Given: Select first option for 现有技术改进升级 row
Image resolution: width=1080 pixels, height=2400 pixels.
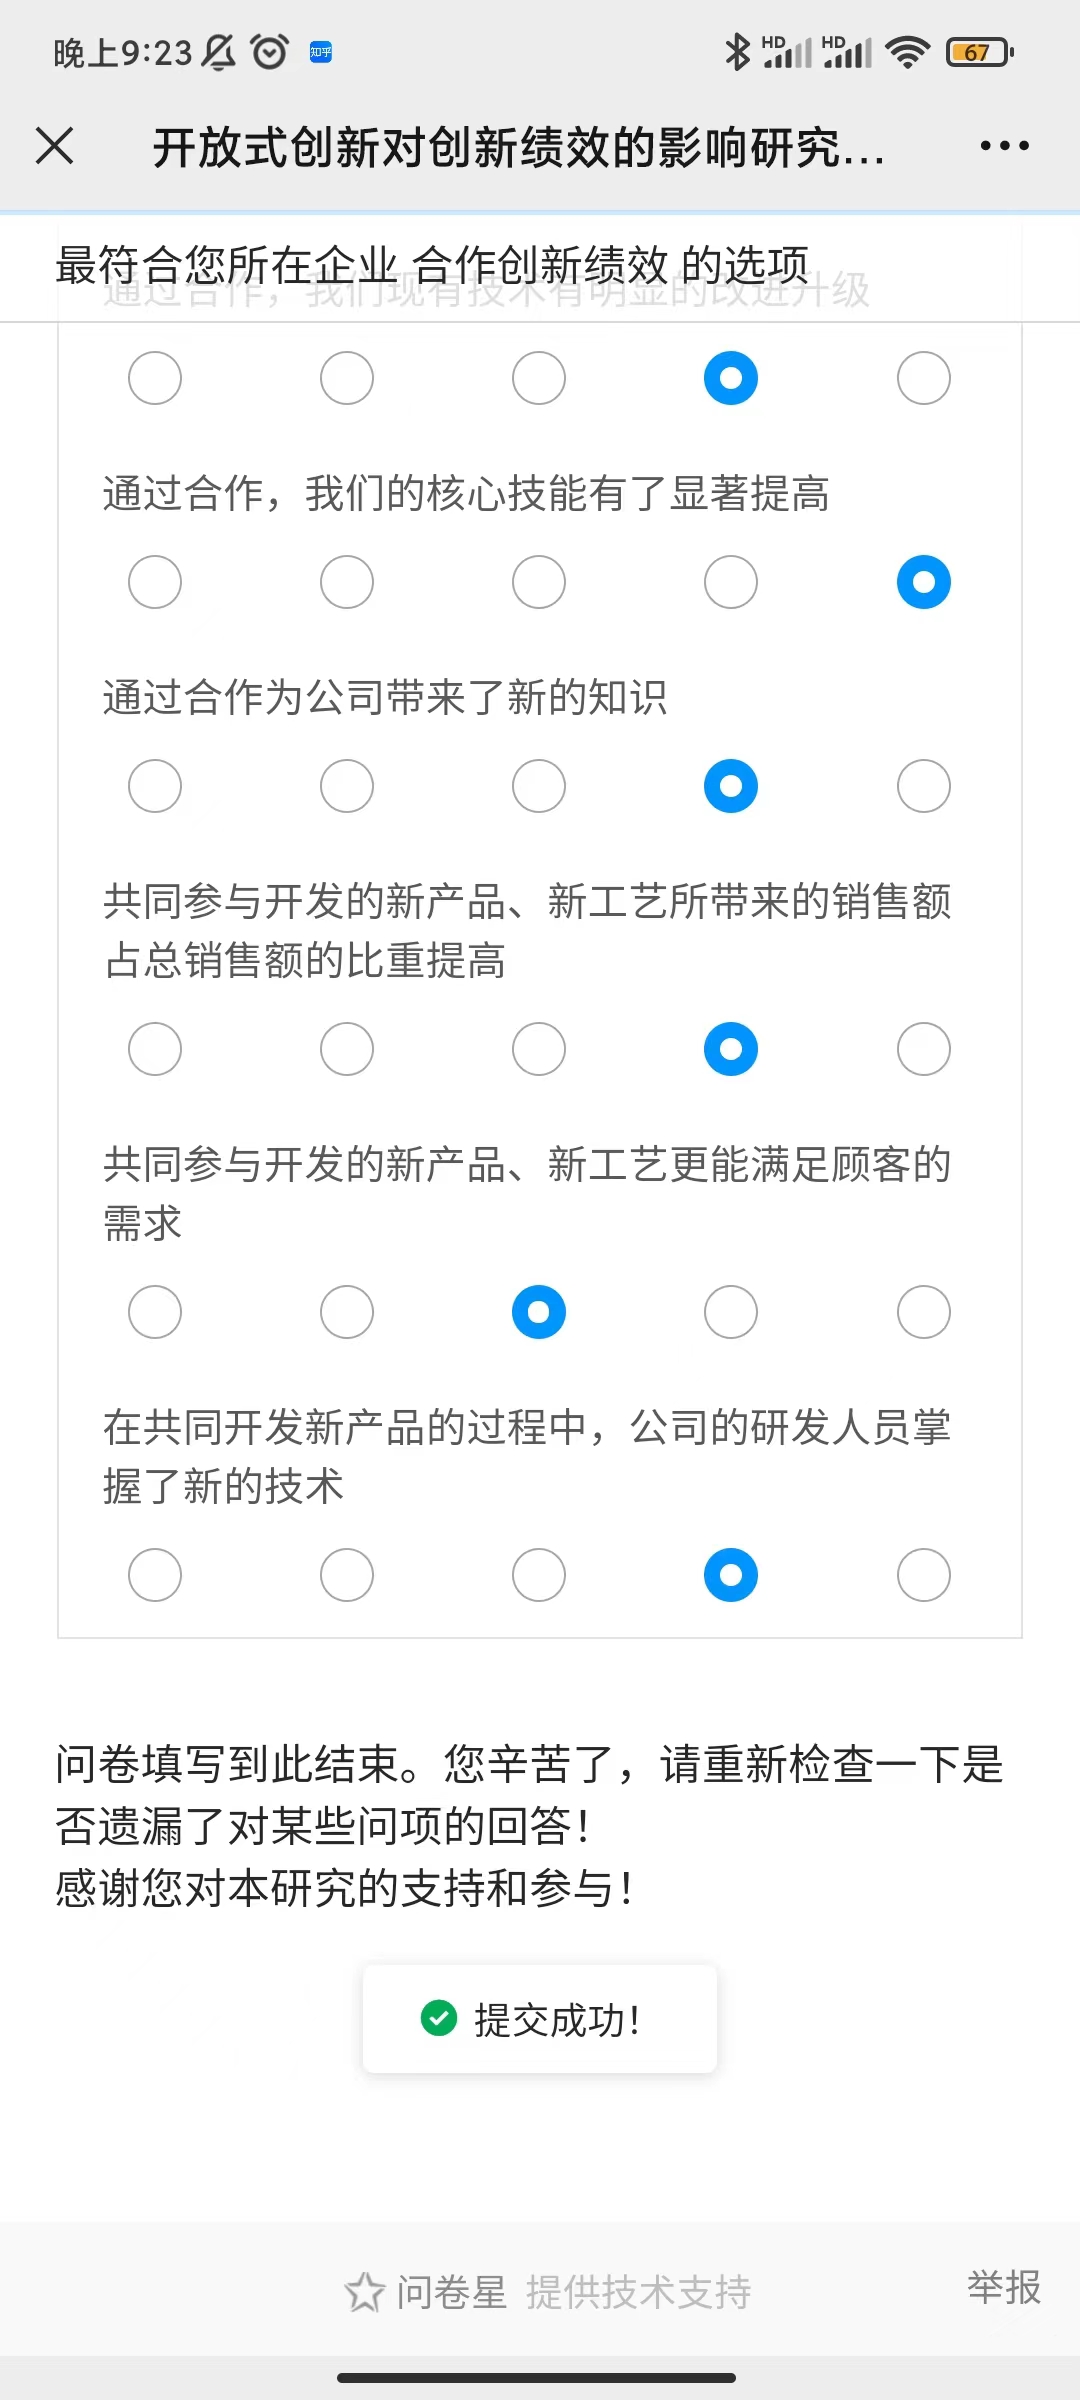Looking at the screenshot, I should (155, 378).
